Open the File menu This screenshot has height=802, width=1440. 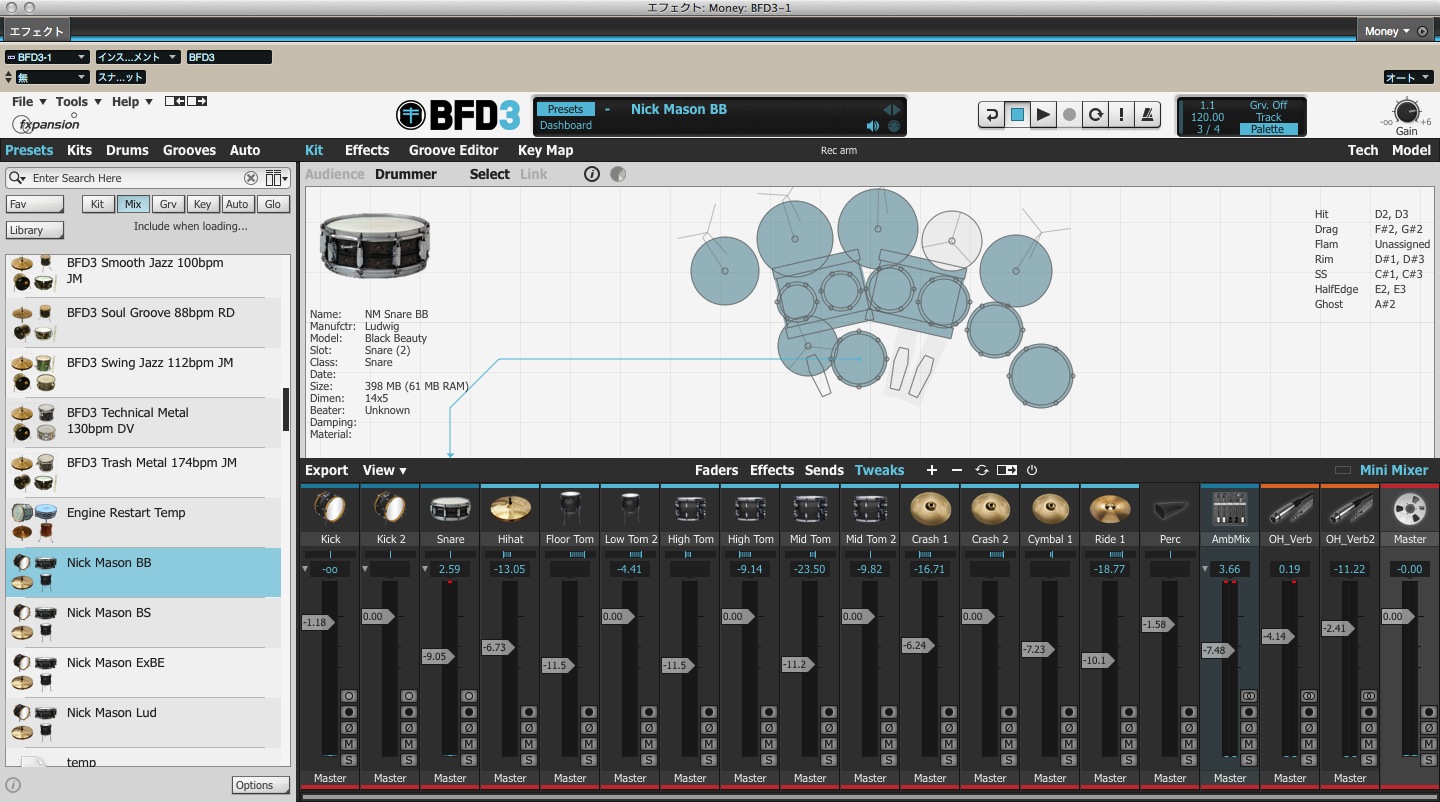click(28, 101)
